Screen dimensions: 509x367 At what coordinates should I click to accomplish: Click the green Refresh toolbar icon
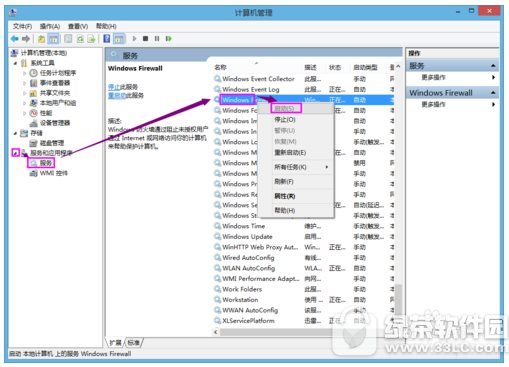click(x=80, y=39)
